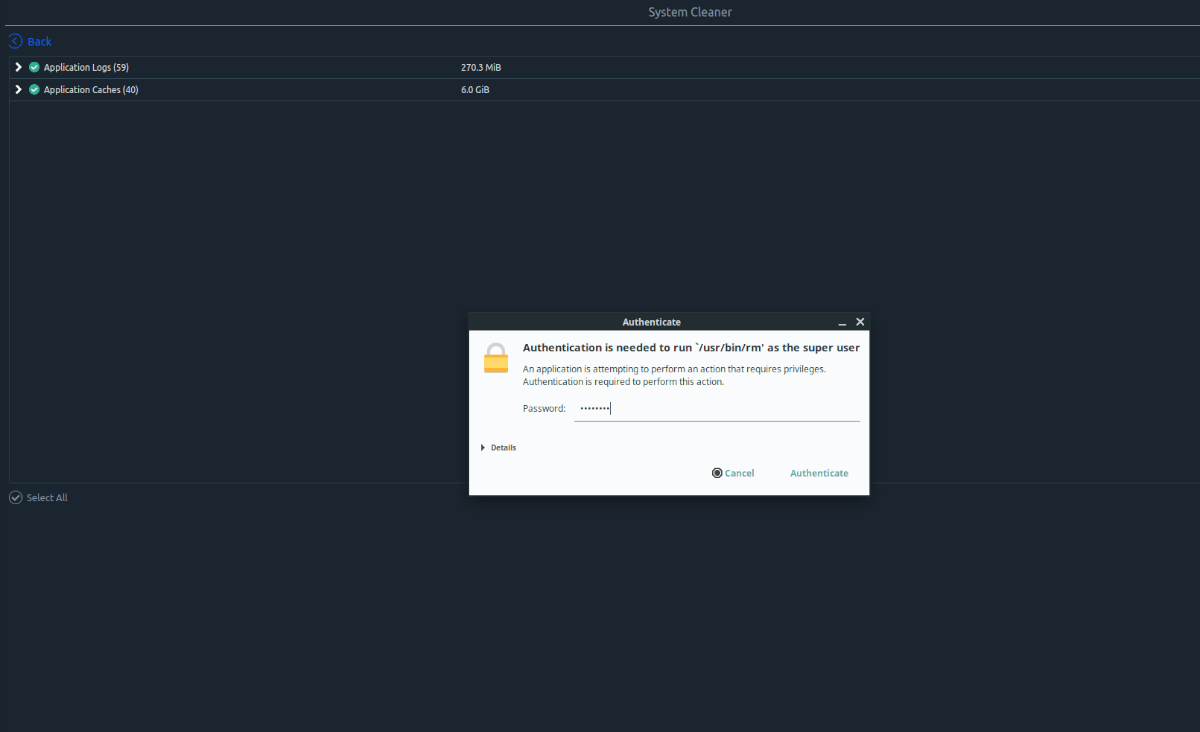Select the Application Caches (40) label

tap(91, 89)
